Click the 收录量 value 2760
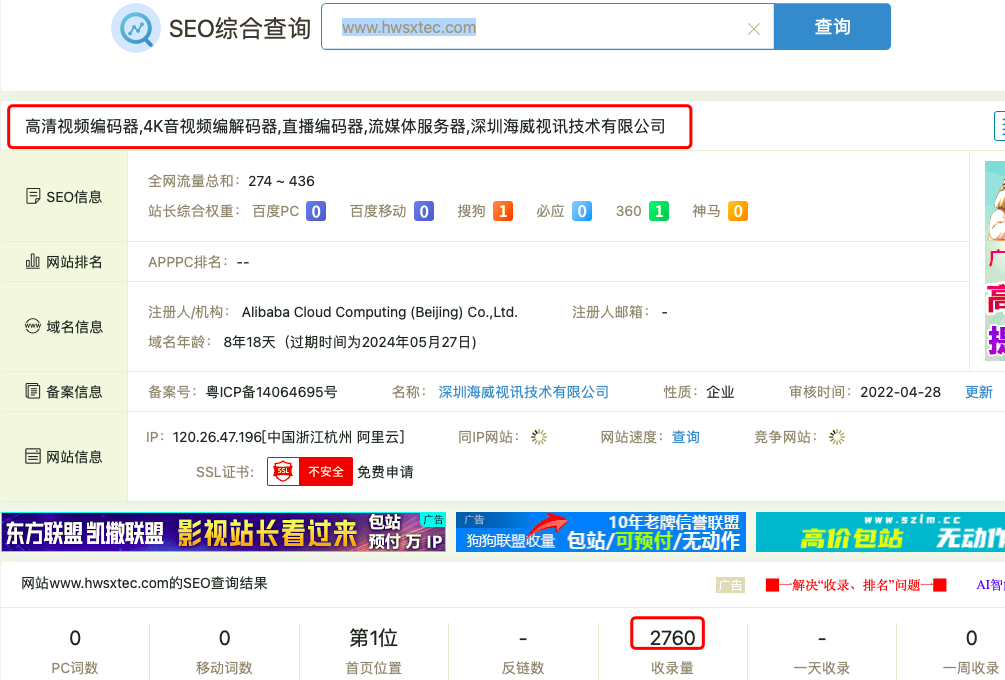This screenshot has width=1005, height=680. point(672,638)
